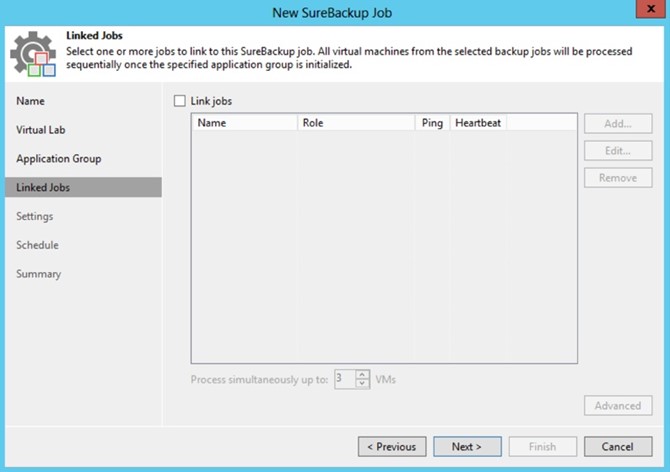This screenshot has height=472, width=670.
Task: Increase simultaneous VMs with up arrow
Action: coord(362,375)
